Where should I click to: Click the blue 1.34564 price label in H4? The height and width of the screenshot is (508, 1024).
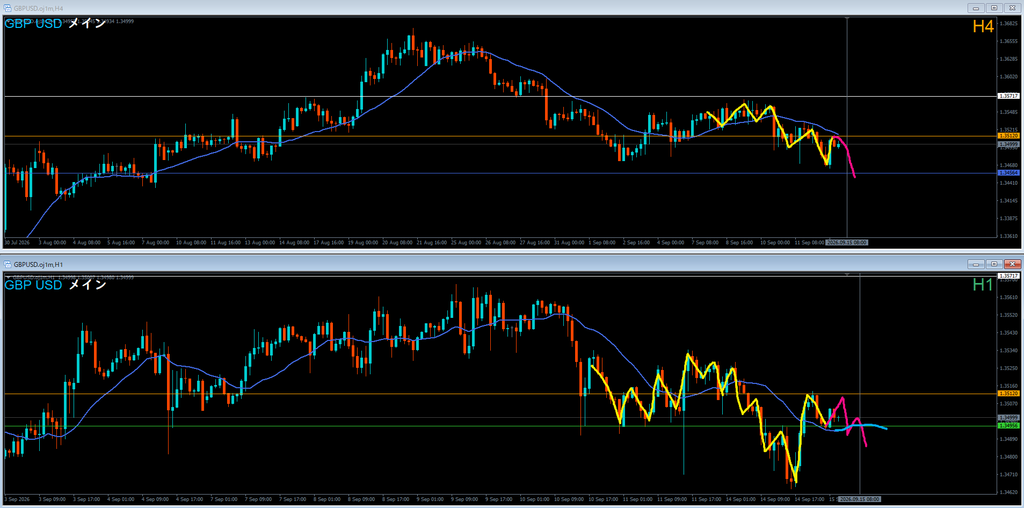1010,173
